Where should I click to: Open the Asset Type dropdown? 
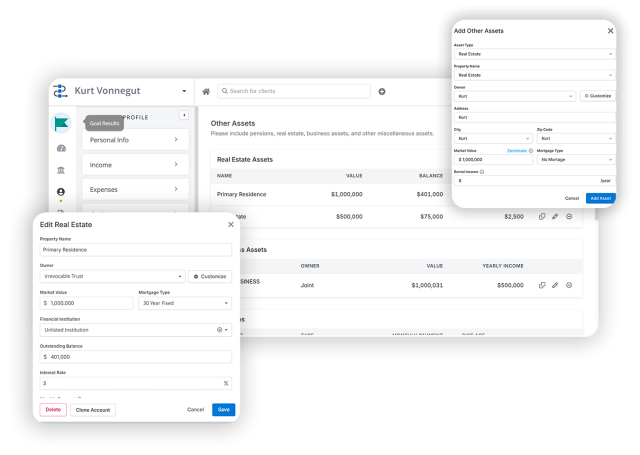pos(535,54)
